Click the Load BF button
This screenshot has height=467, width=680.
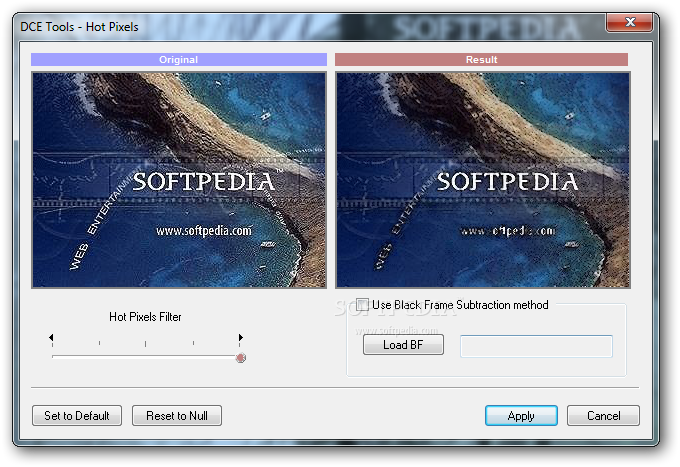coord(403,345)
